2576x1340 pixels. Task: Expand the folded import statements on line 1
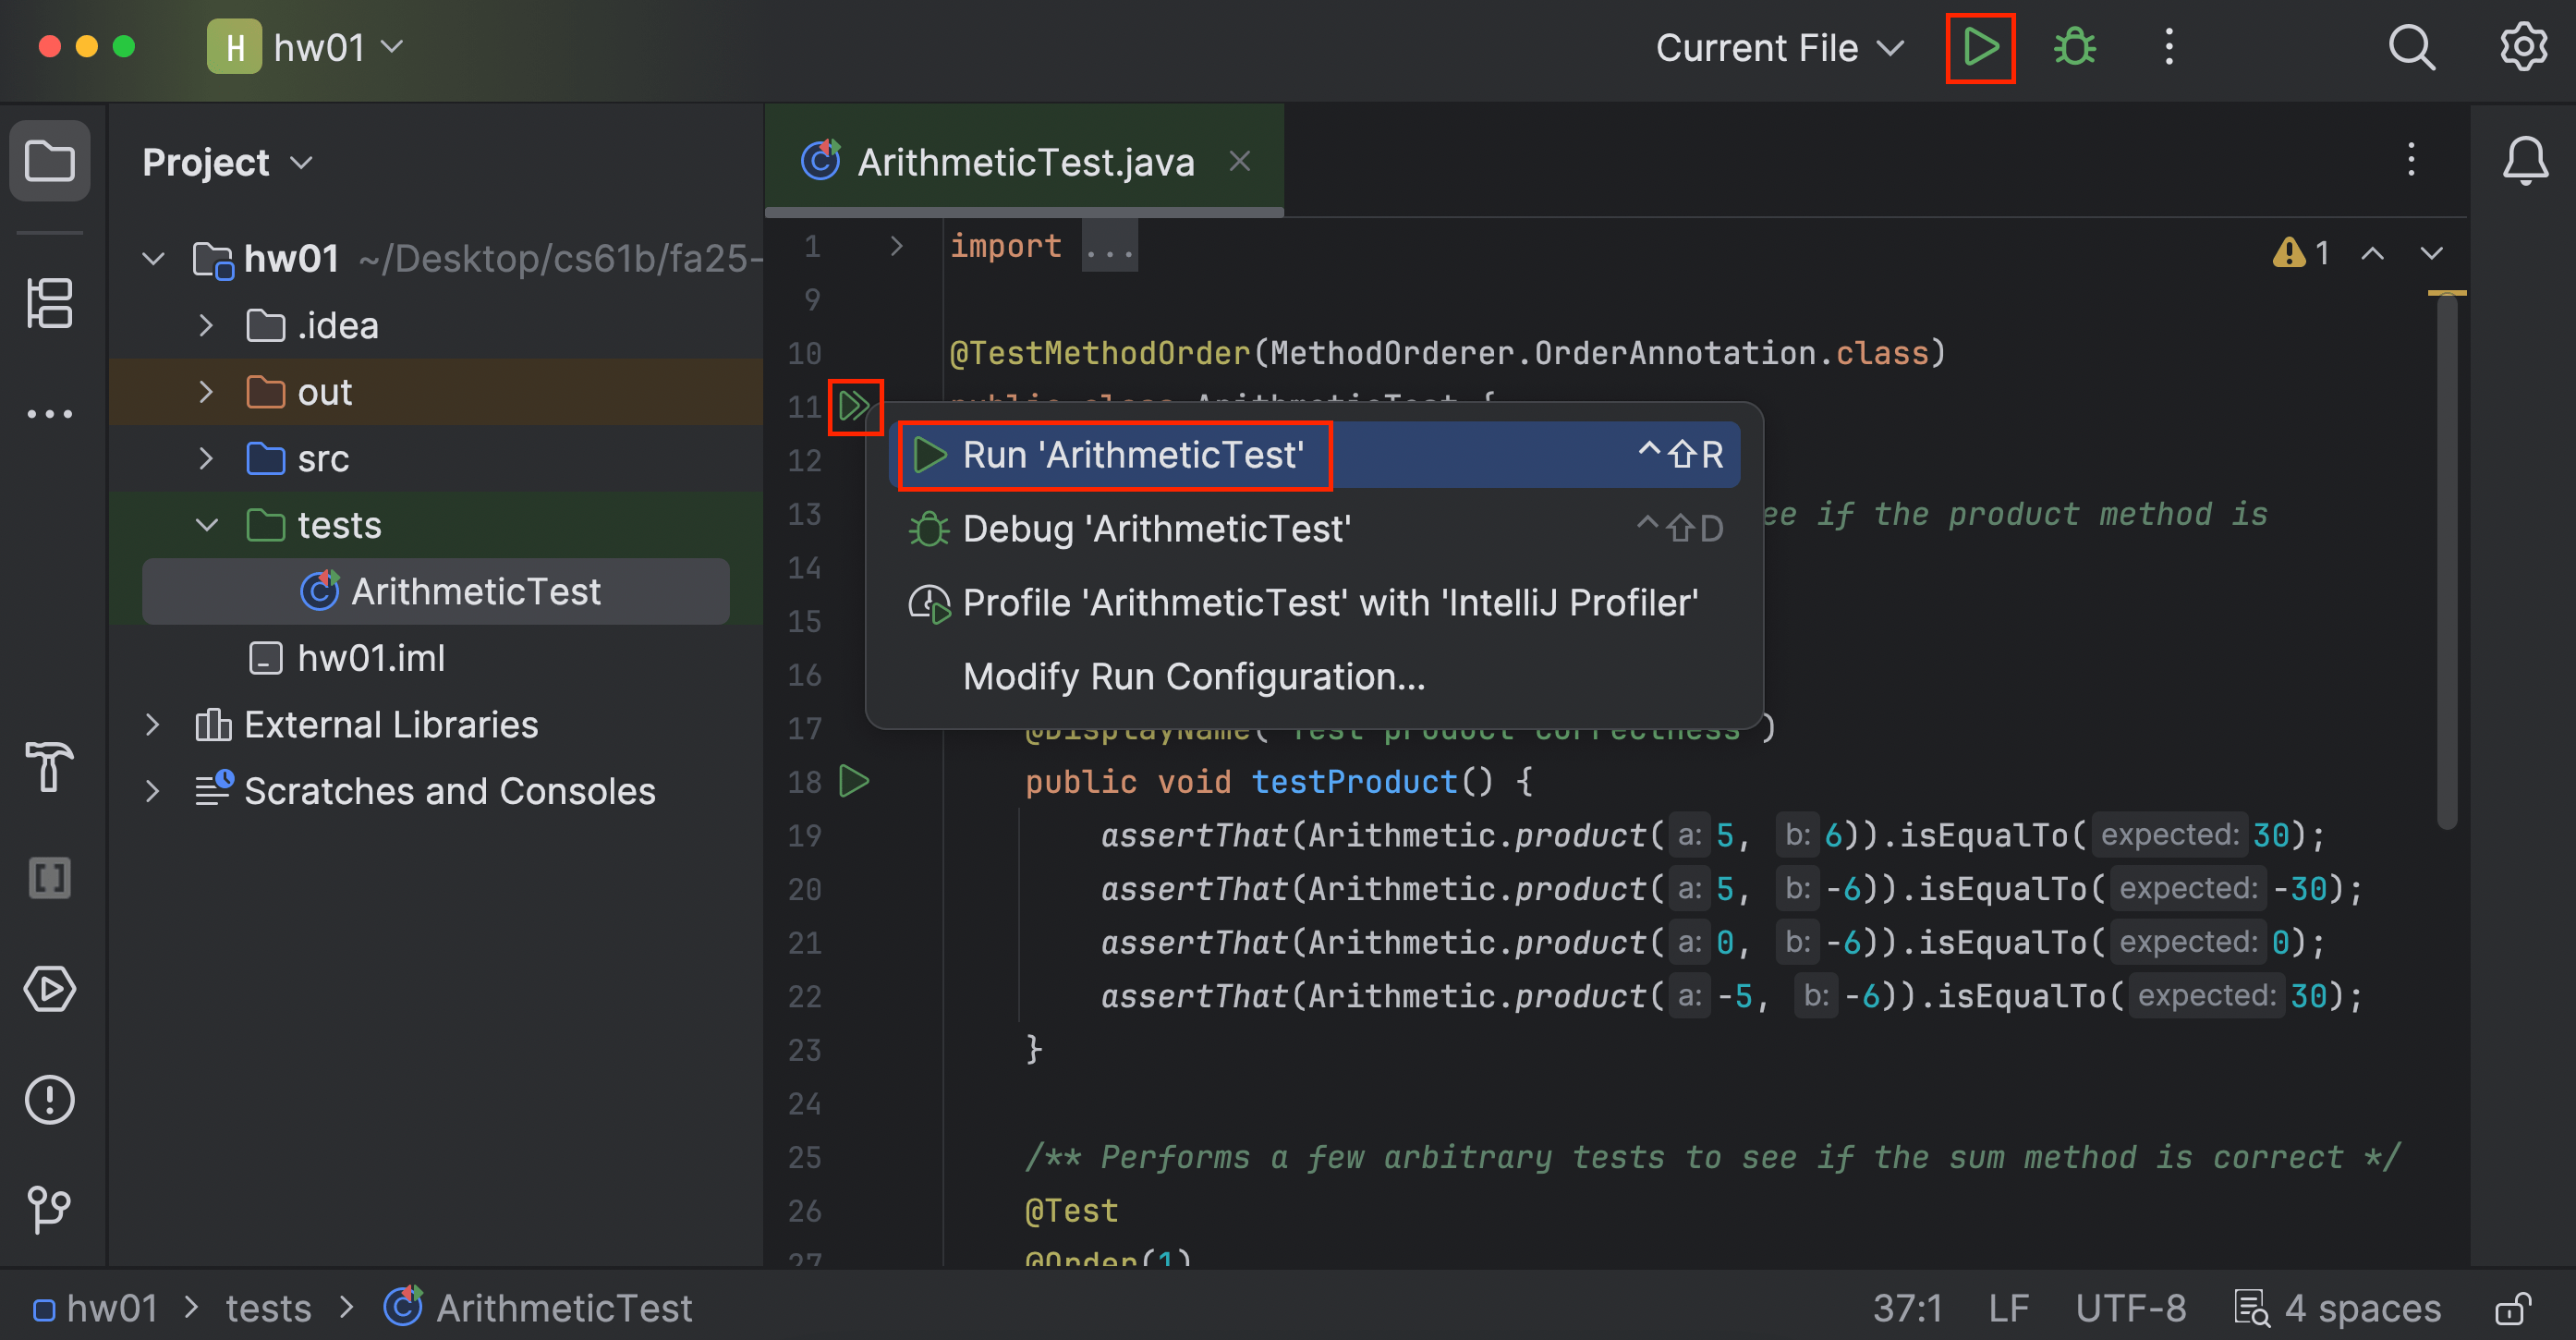coord(1109,246)
